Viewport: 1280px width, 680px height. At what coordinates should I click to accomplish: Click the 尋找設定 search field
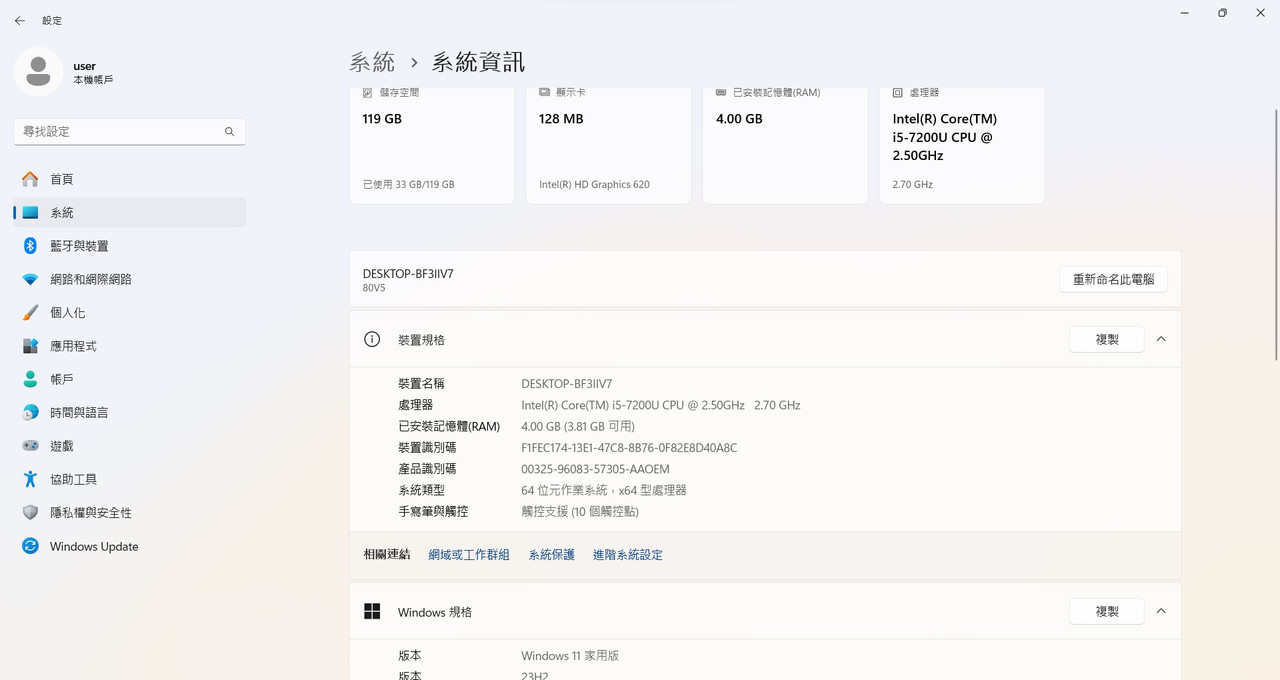[130, 131]
